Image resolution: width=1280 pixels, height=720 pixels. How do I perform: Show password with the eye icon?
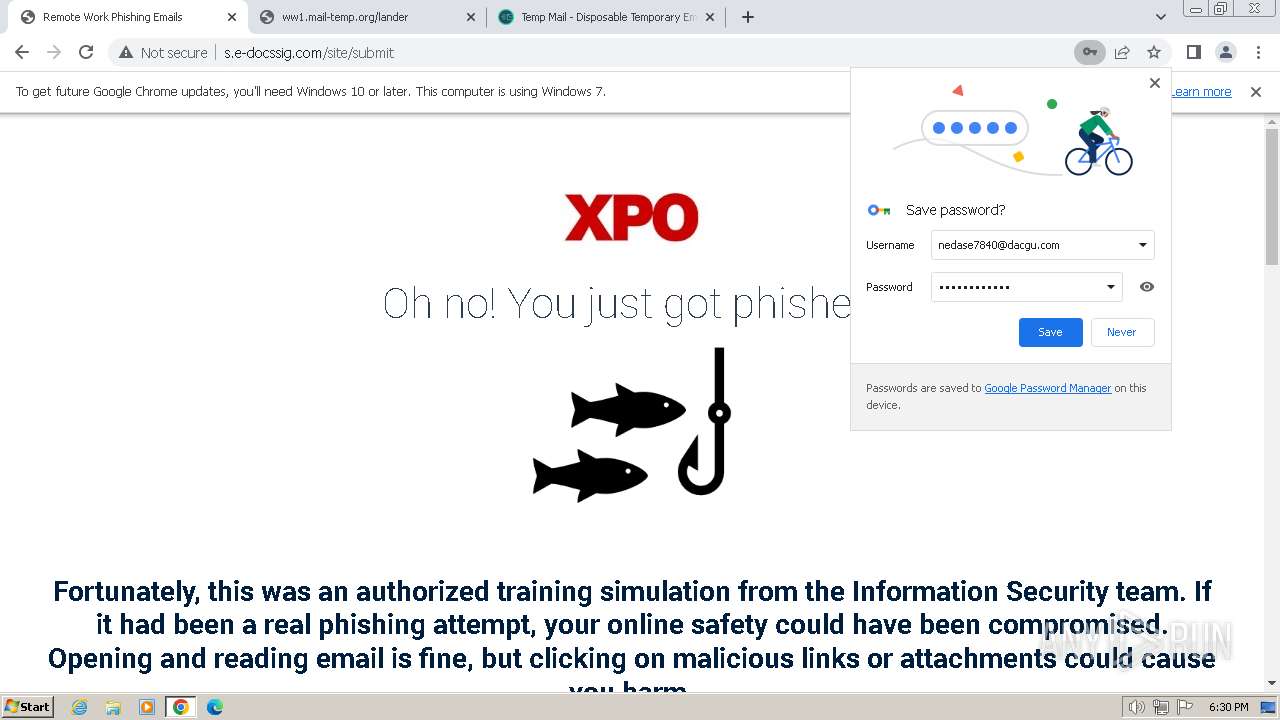(x=1147, y=287)
